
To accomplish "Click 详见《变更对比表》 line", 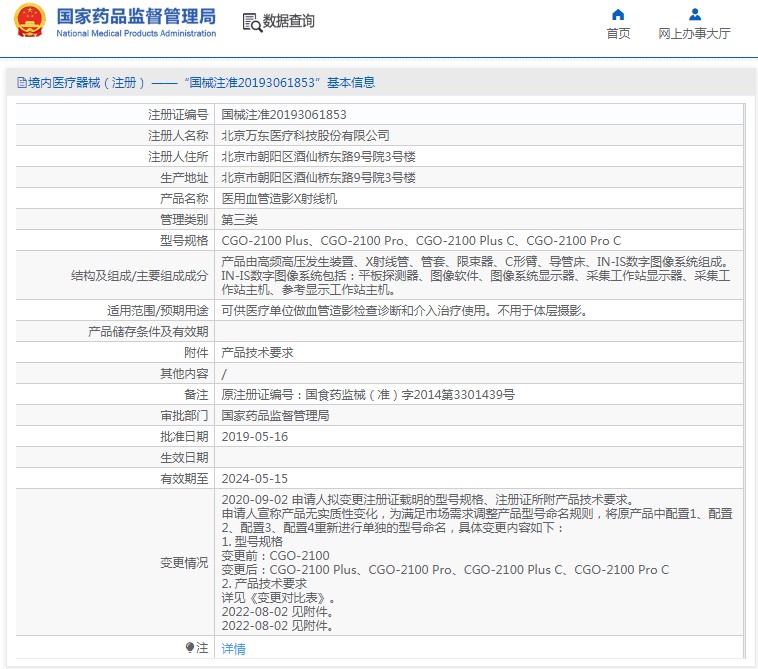I will pos(278,597).
